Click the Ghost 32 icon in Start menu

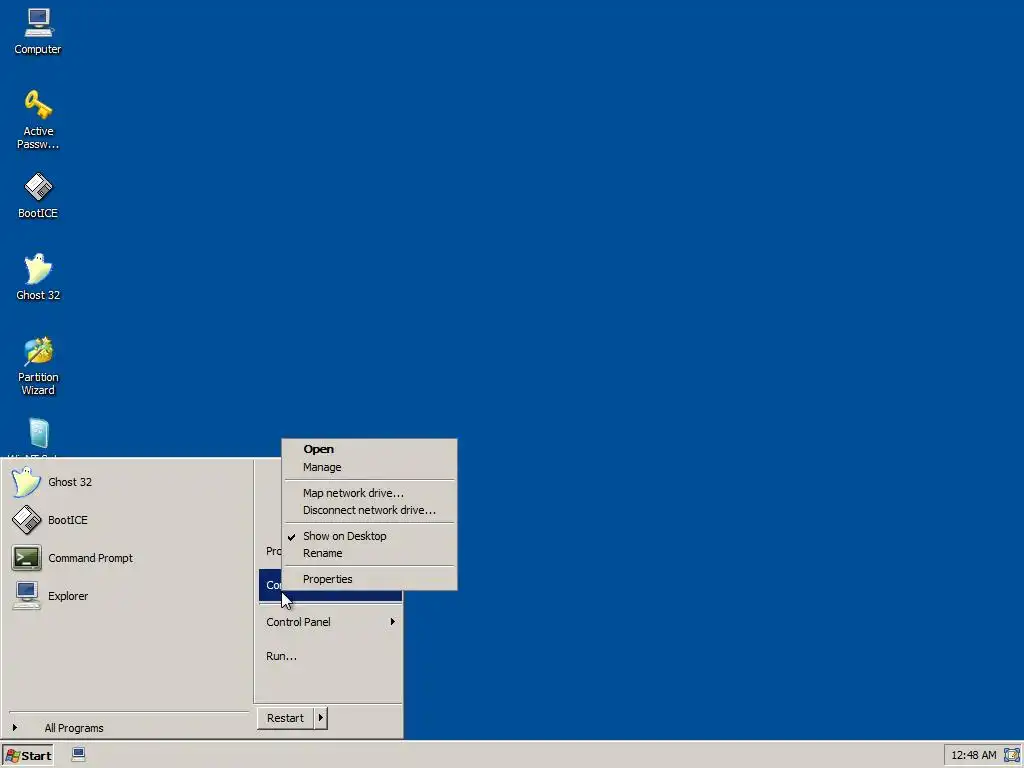26,482
